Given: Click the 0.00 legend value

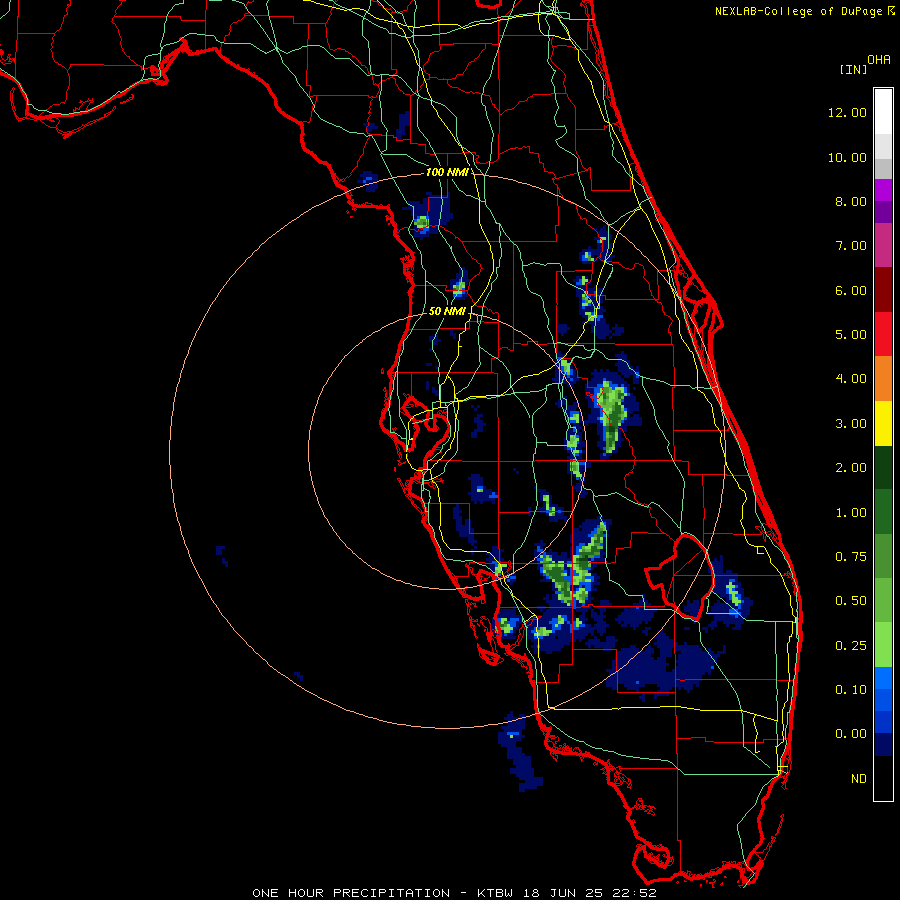Looking at the screenshot, I should (x=851, y=734).
